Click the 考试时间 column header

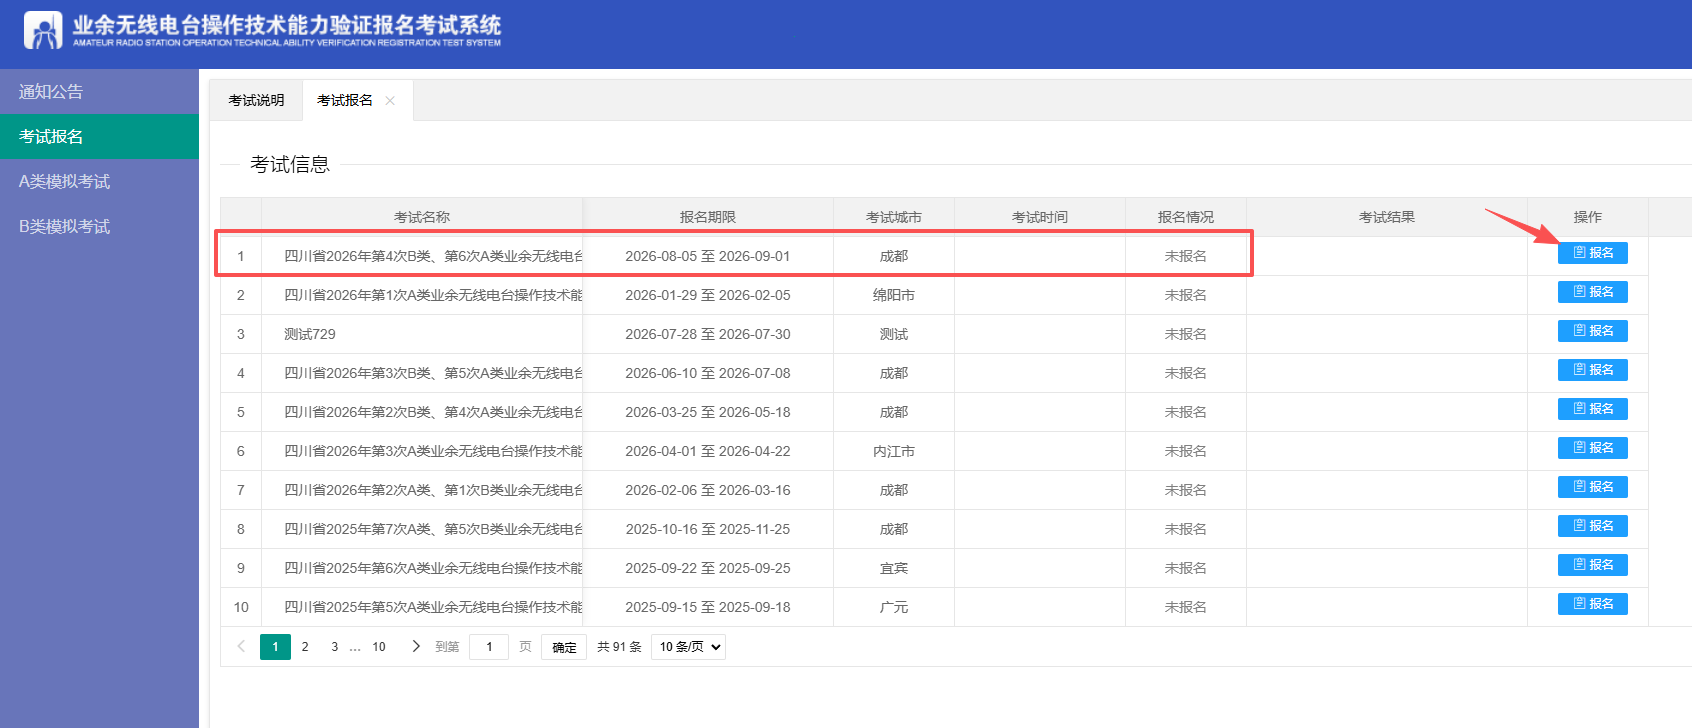point(1040,217)
